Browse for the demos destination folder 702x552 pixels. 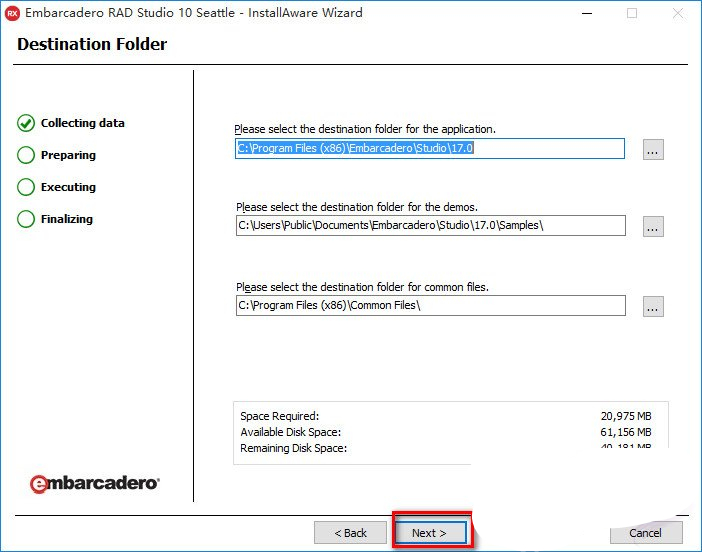653,227
